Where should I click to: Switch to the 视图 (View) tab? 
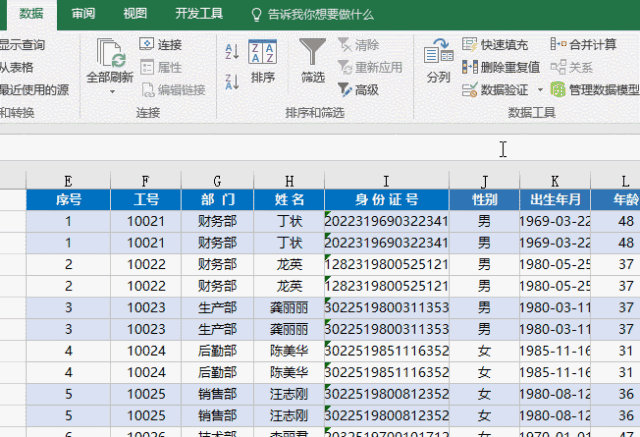click(x=135, y=14)
